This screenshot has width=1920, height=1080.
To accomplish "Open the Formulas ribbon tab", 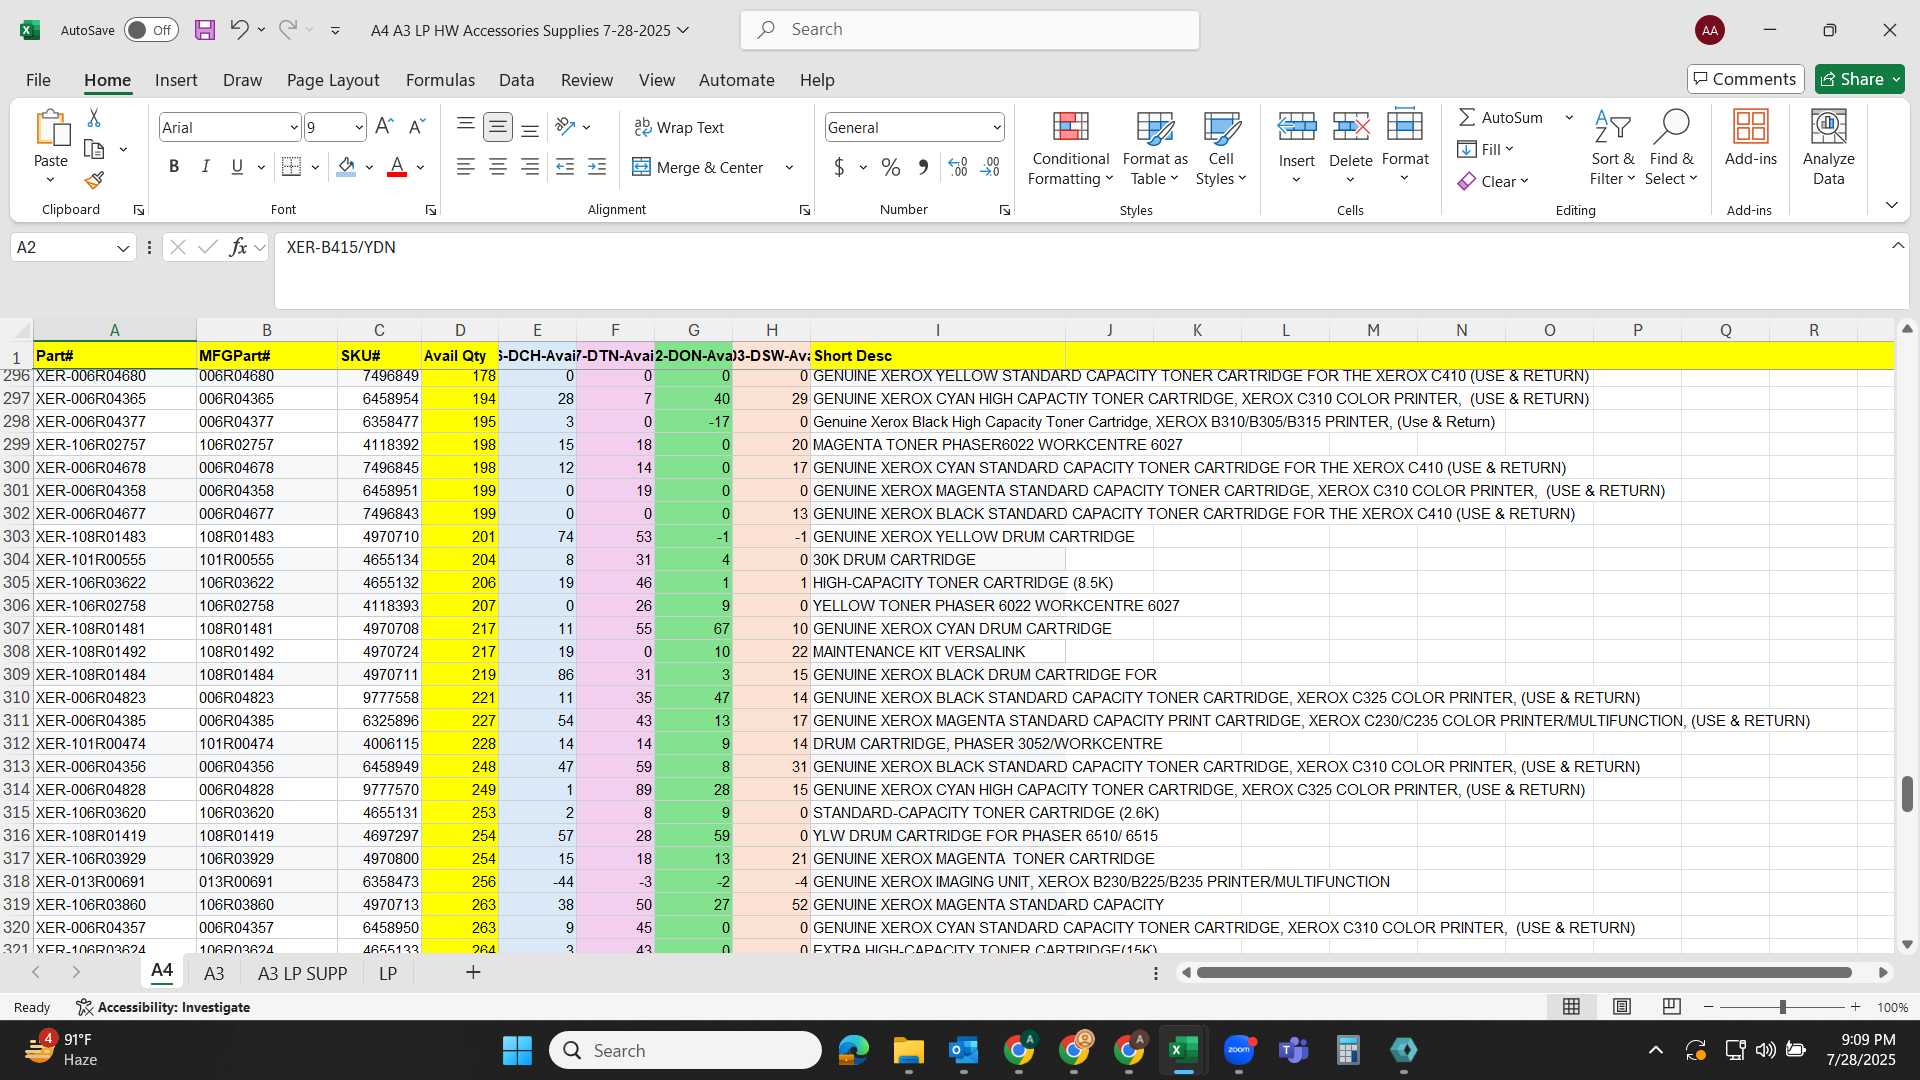I will (440, 80).
